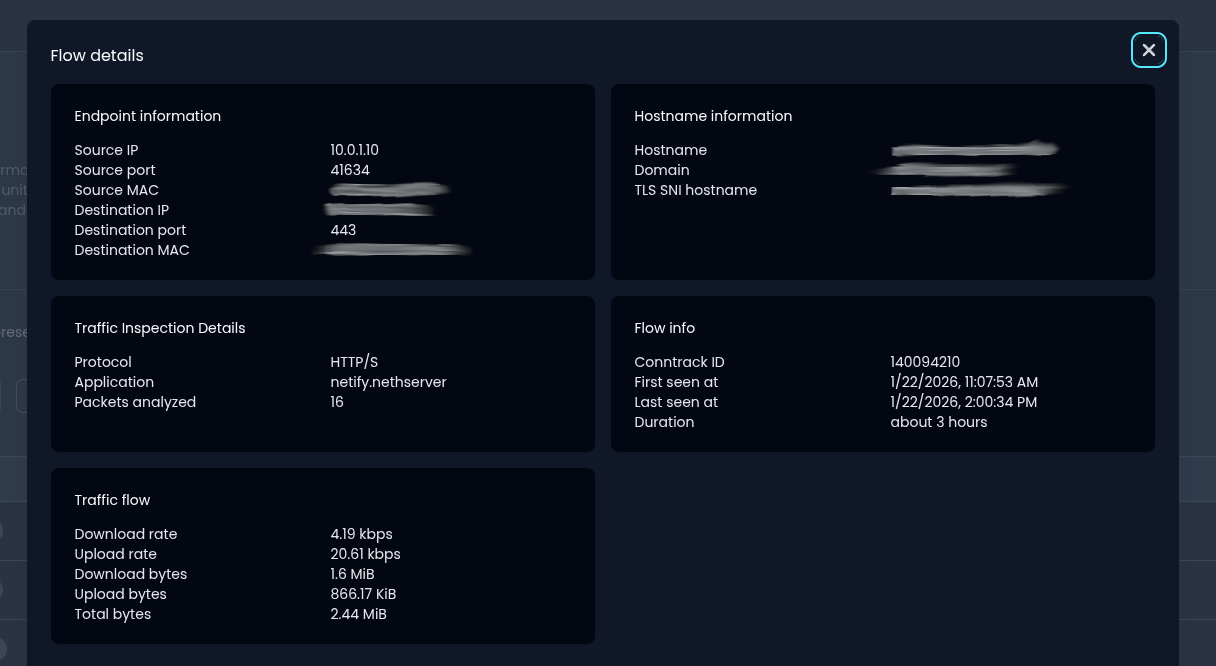Click the Destination port value 443
This screenshot has width=1216, height=666.
343,230
